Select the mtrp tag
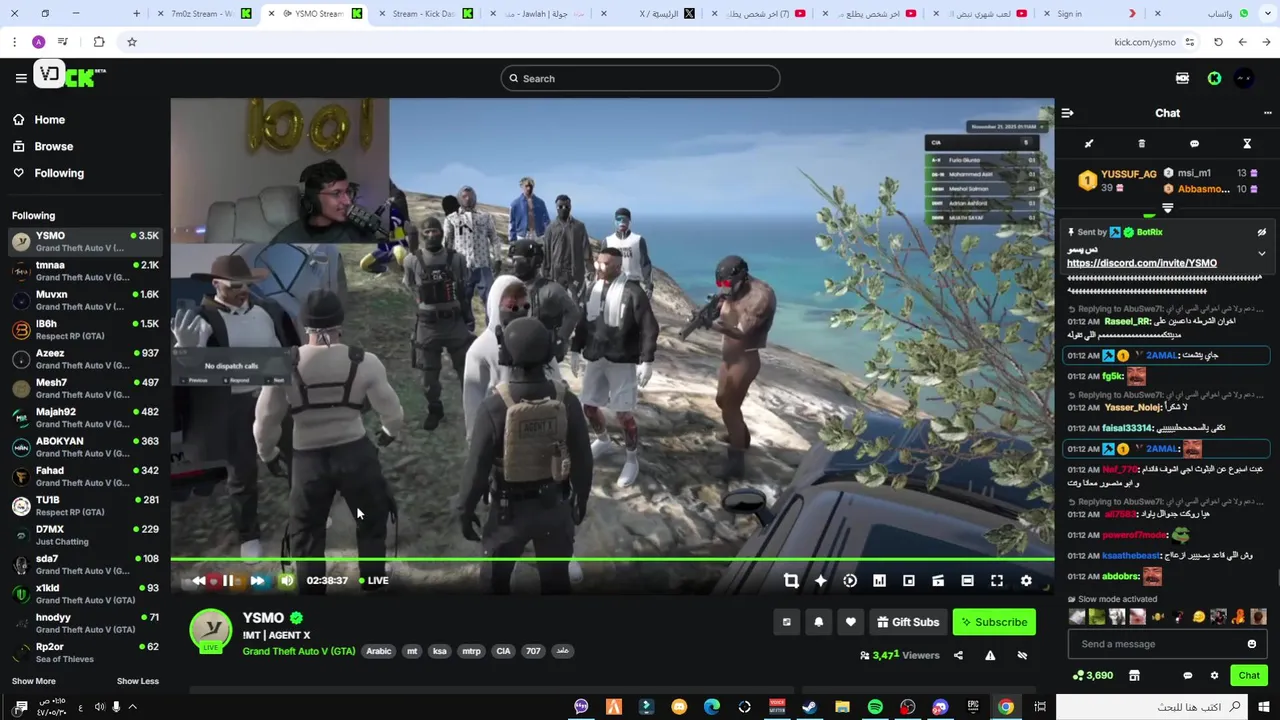This screenshot has height=720, width=1280. pos(471,651)
